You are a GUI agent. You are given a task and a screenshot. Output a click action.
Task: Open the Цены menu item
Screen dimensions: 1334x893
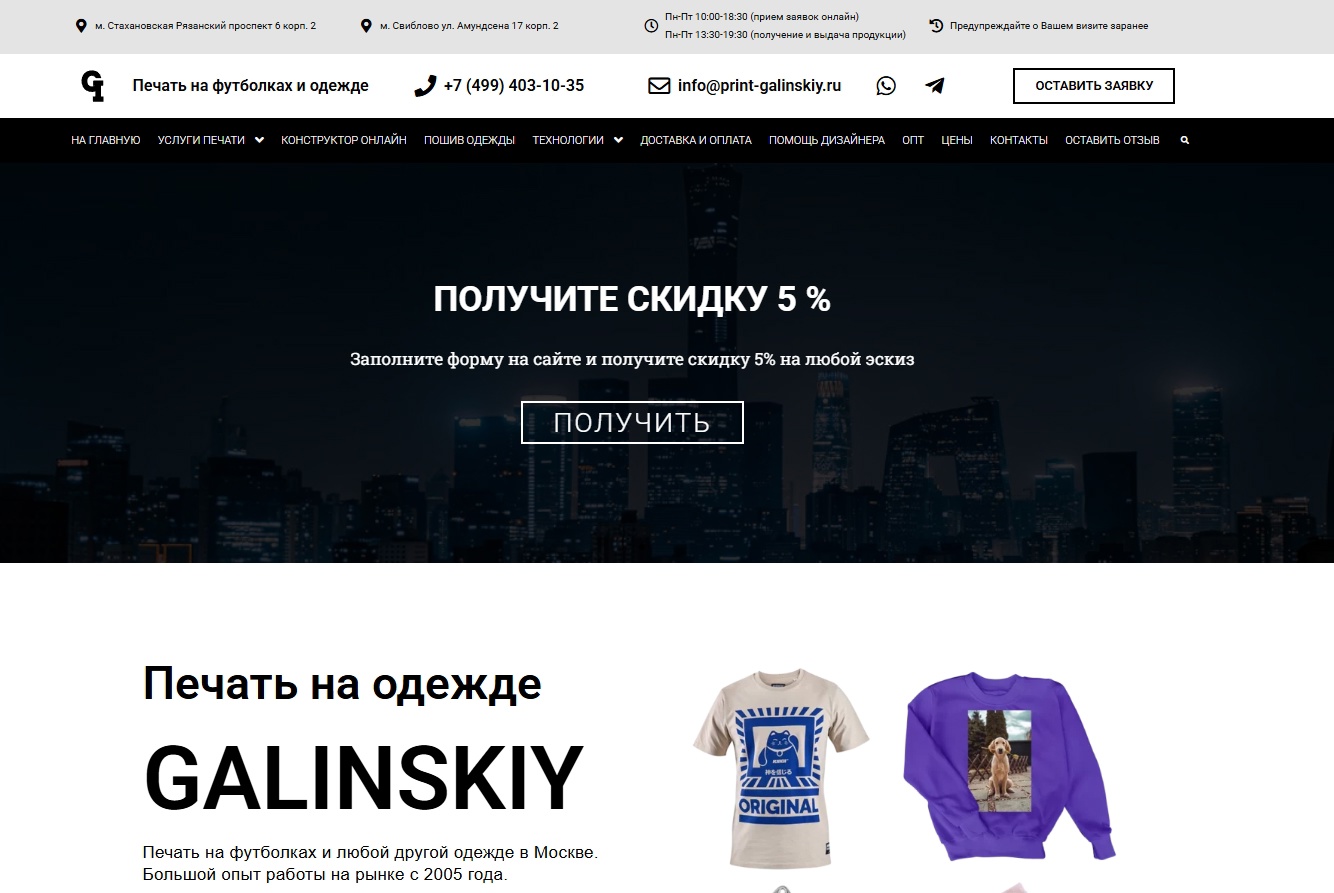[957, 140]
